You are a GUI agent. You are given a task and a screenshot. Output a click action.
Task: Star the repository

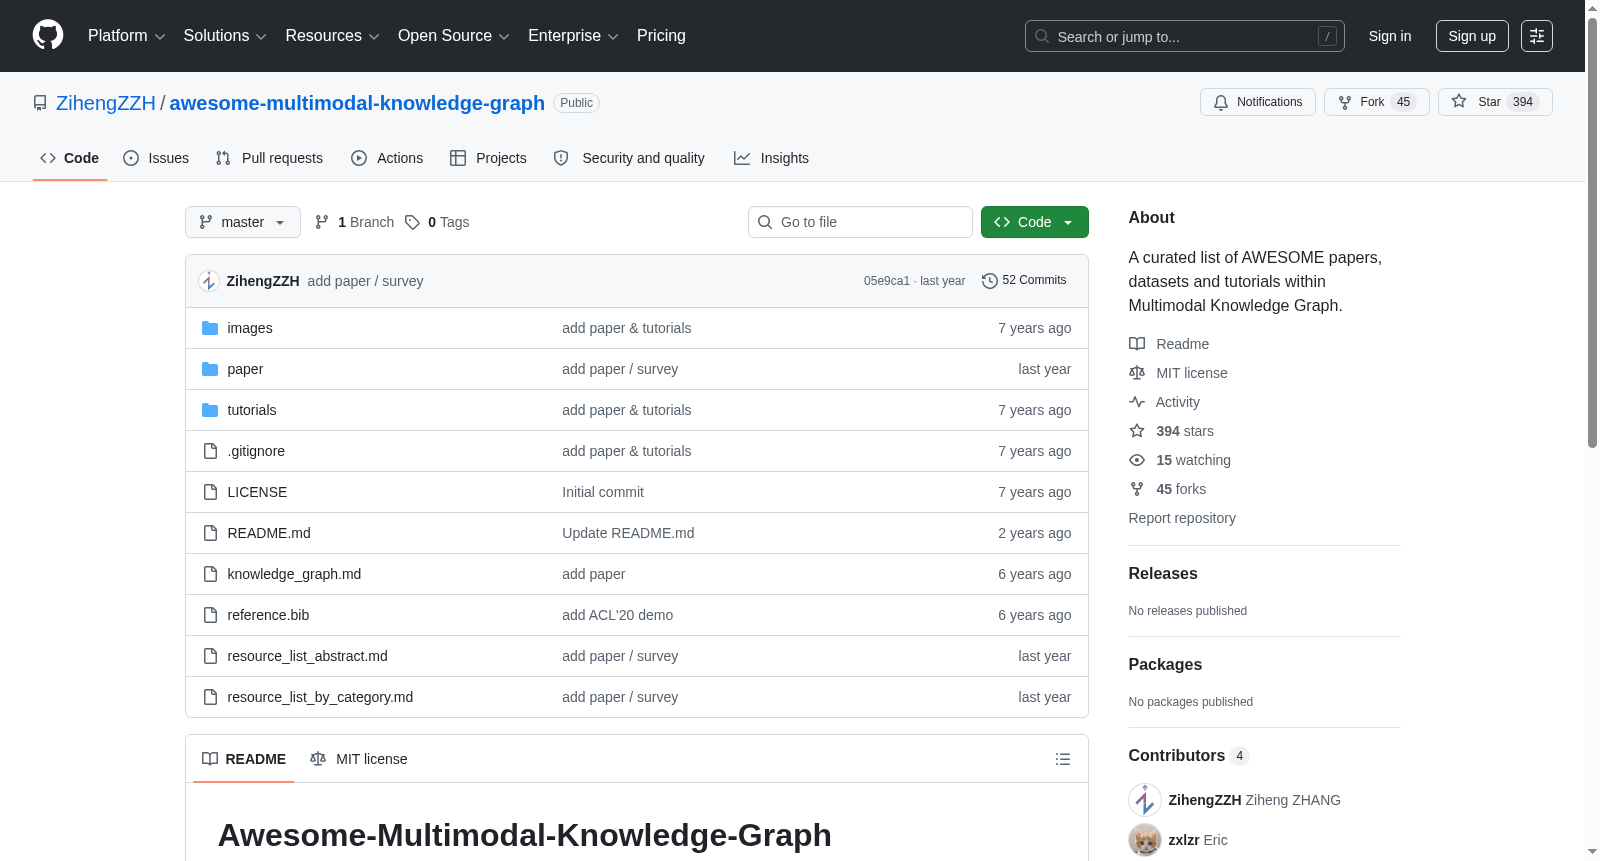[x=1495, y=102]
